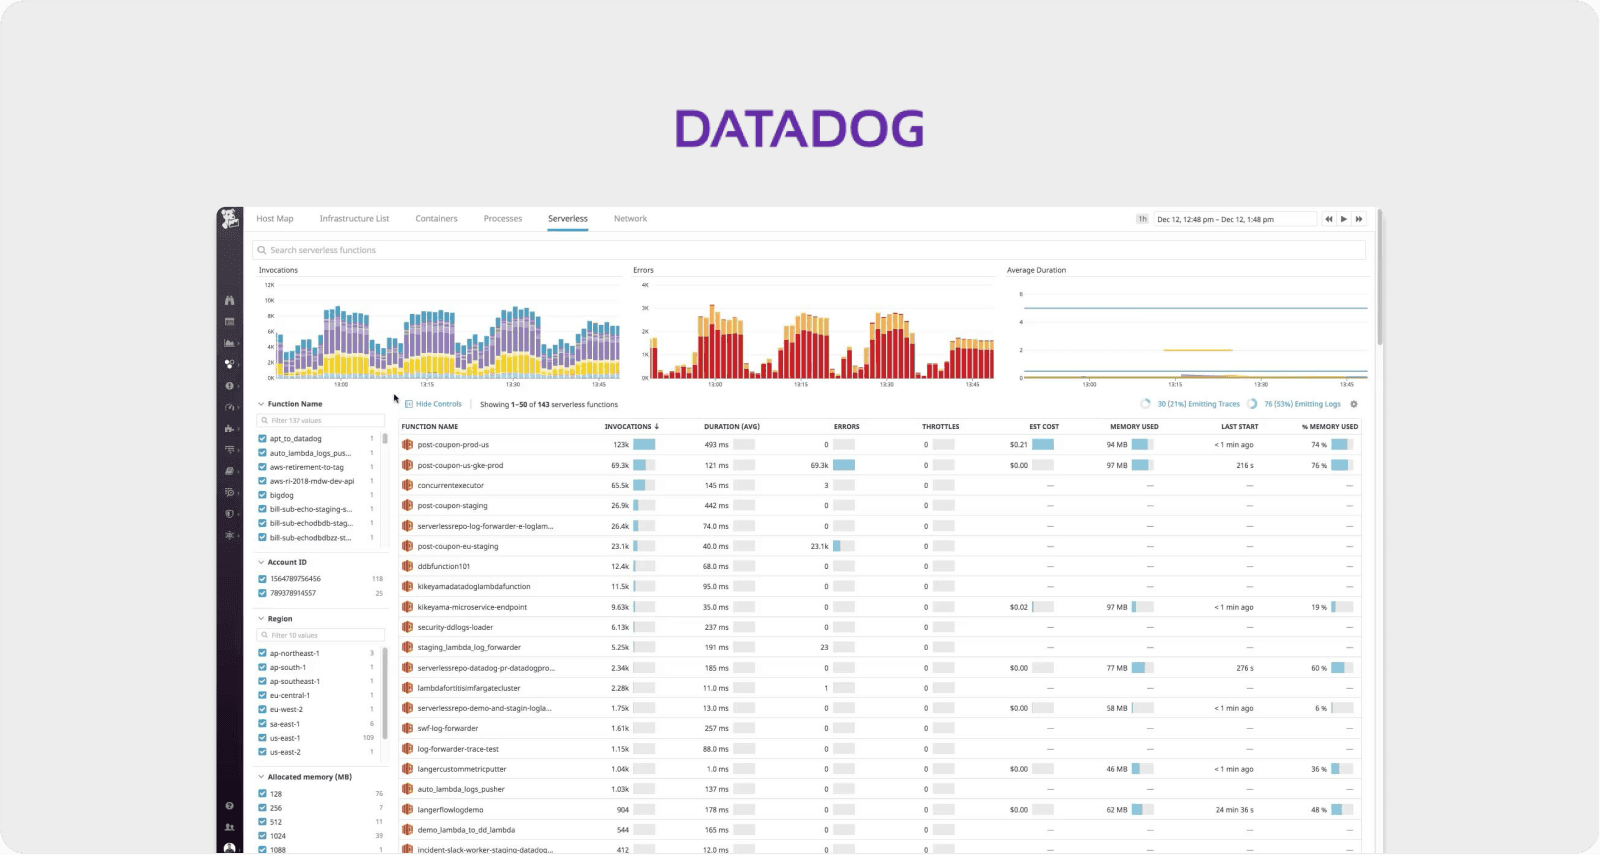Click the Filter 10 values region field

(x=320, y=636)
